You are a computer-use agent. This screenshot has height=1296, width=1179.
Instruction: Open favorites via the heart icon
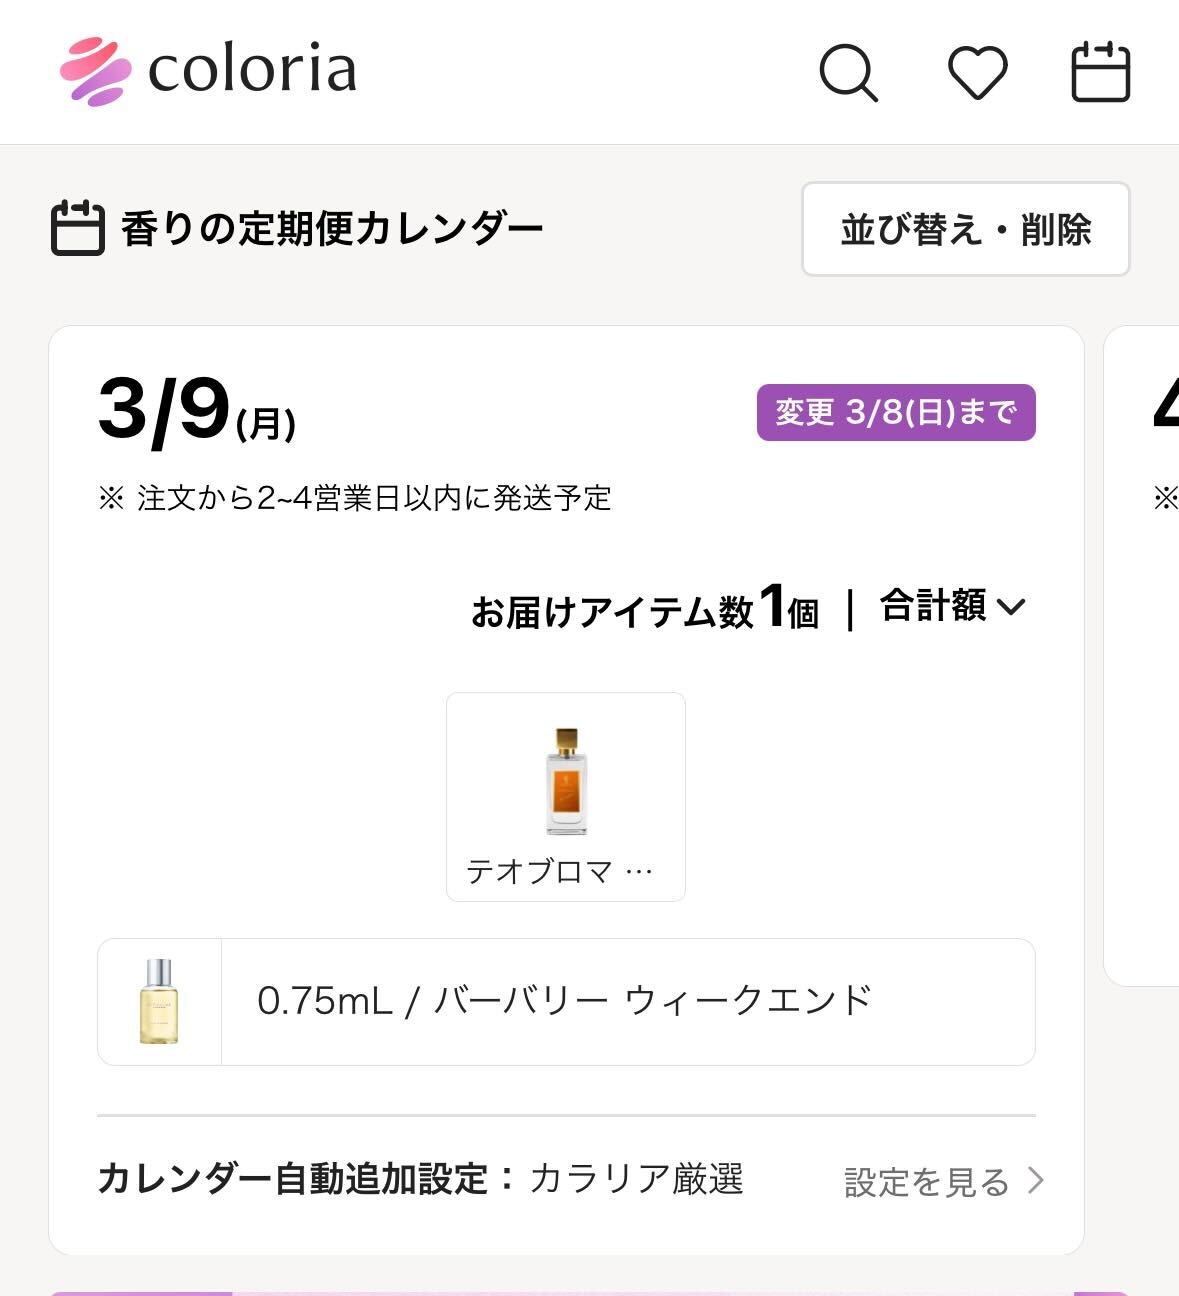pos(977,72)
